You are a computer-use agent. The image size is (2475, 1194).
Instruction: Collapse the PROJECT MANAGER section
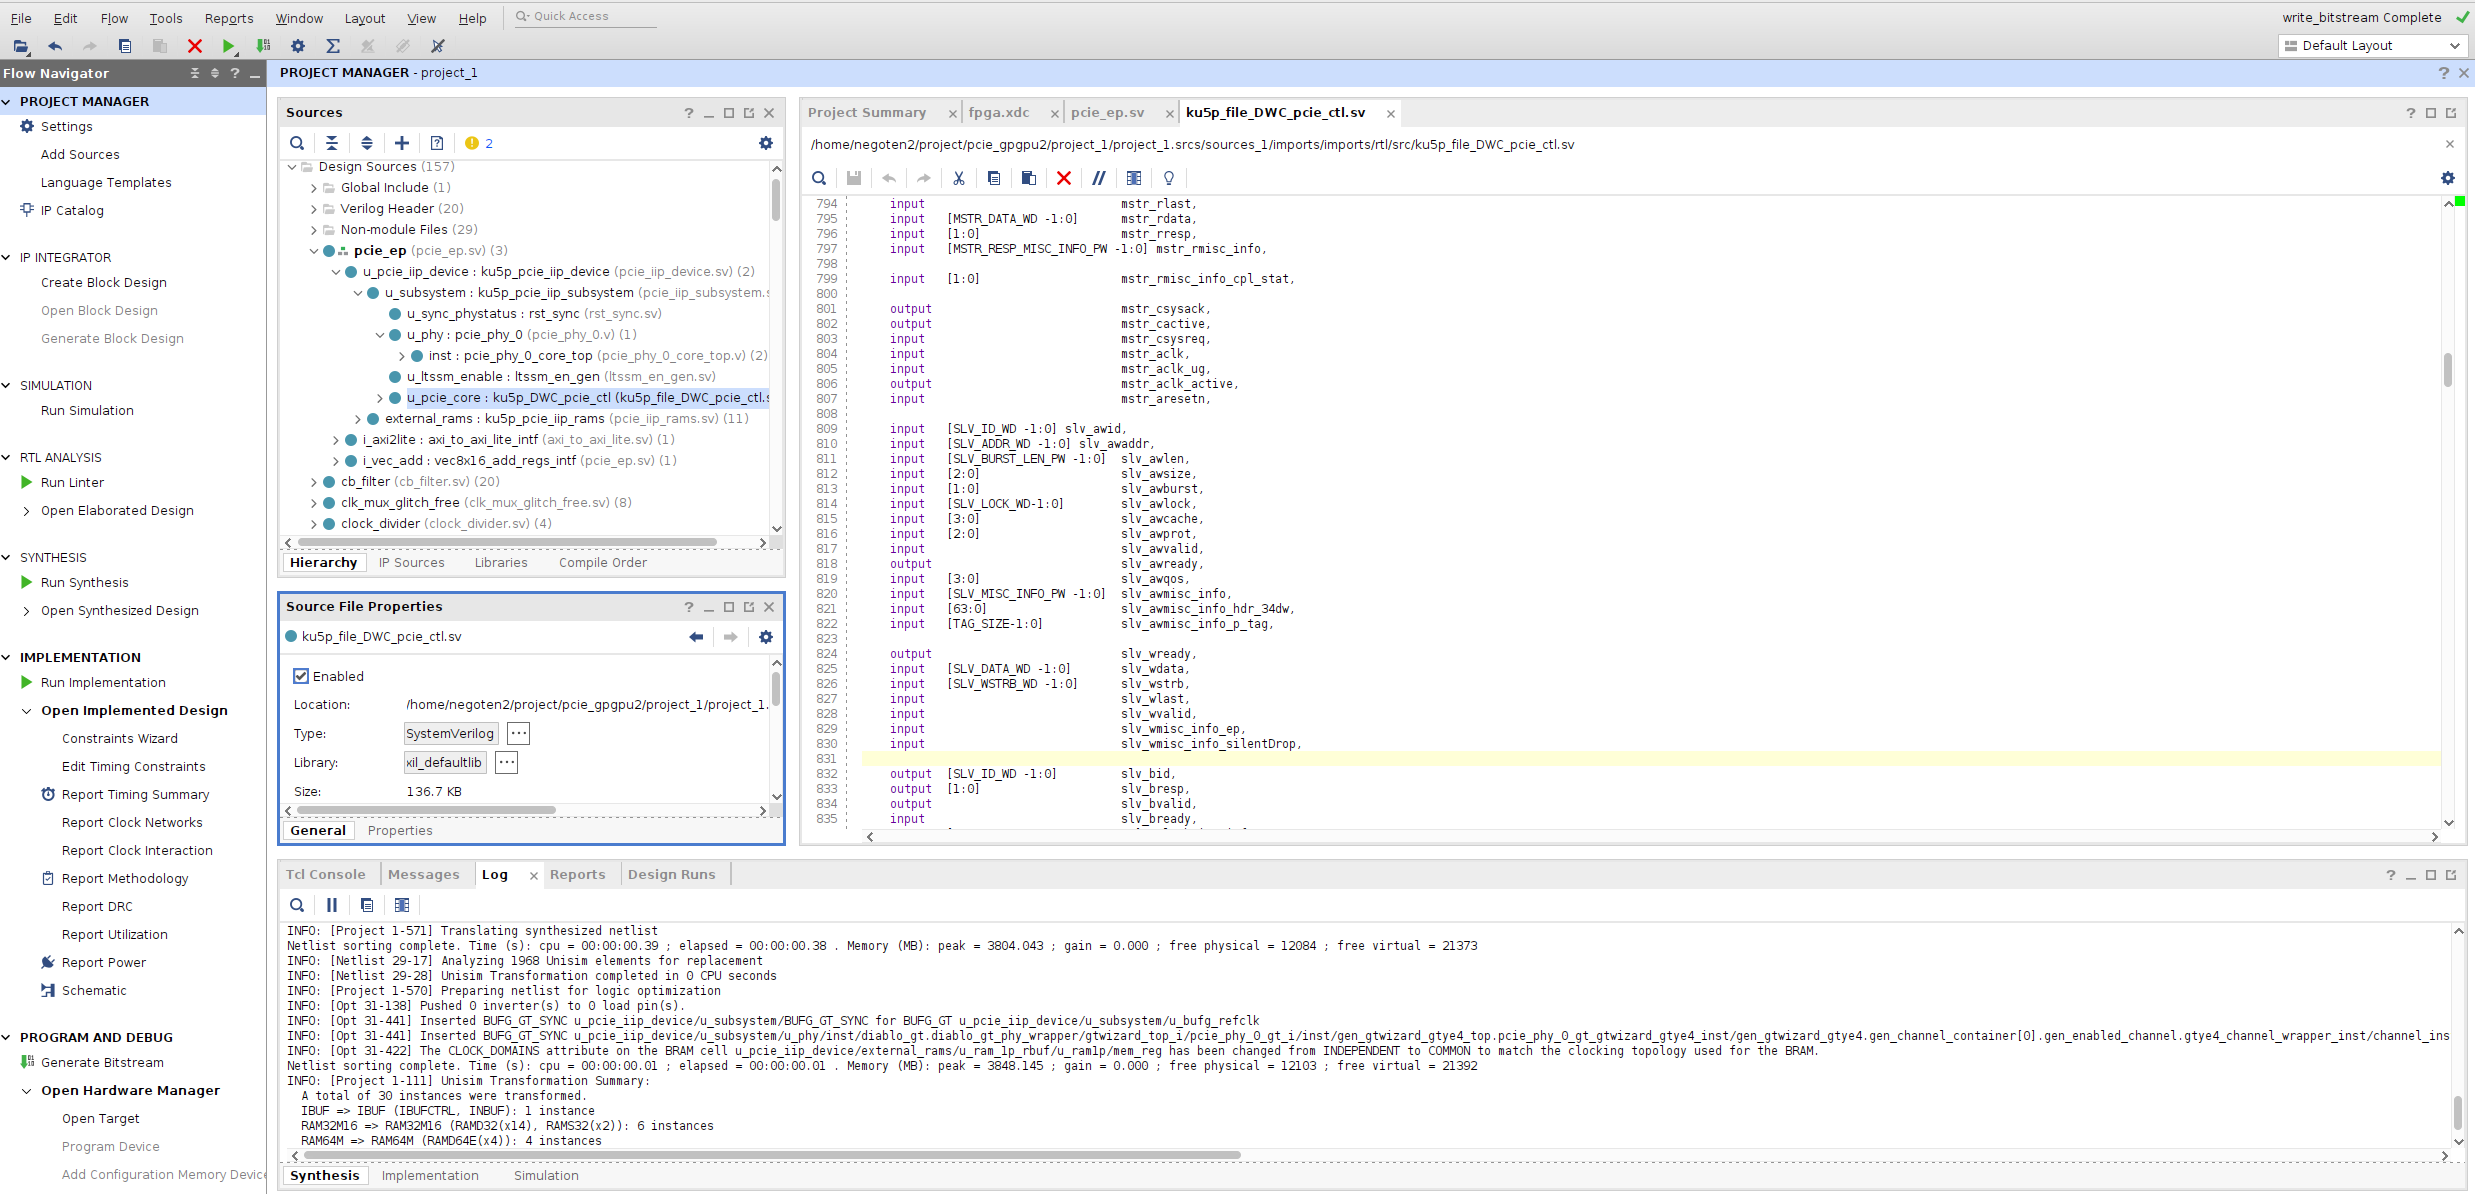click(x=7, y=101)
